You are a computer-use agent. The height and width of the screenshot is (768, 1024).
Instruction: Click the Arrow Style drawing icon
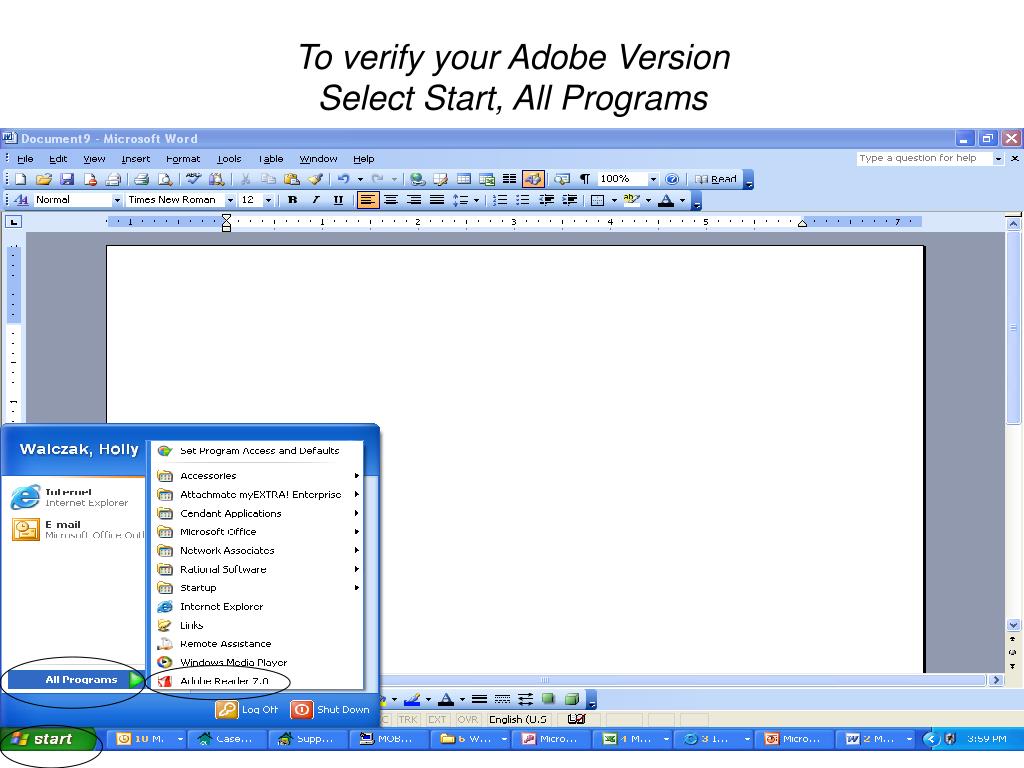(526, 699)
